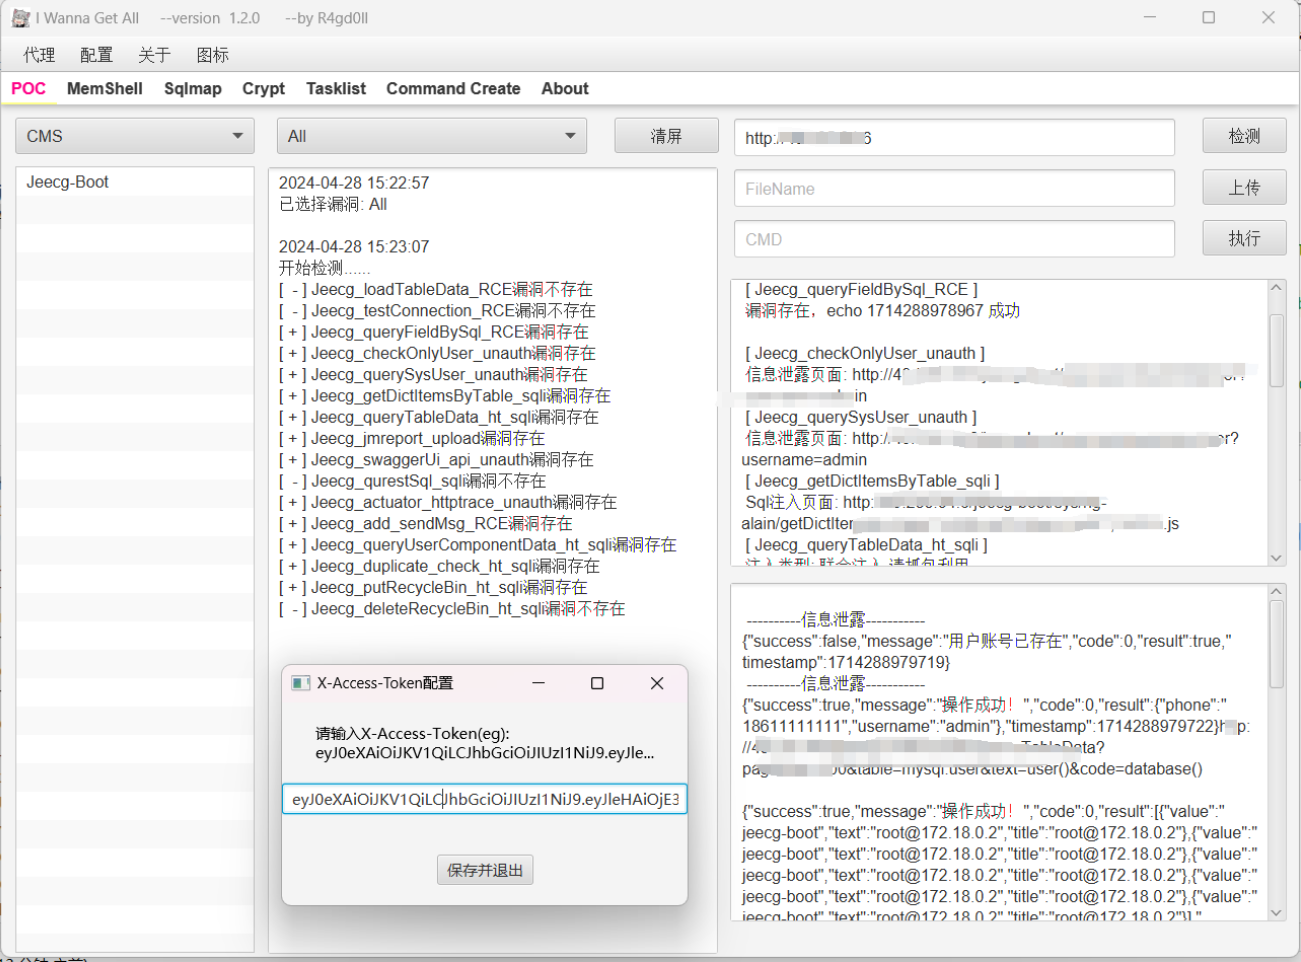This screenshot has width=1301, height=962.
Task: Click the 检测 detect button
Action: click(x=1243, y=135)
